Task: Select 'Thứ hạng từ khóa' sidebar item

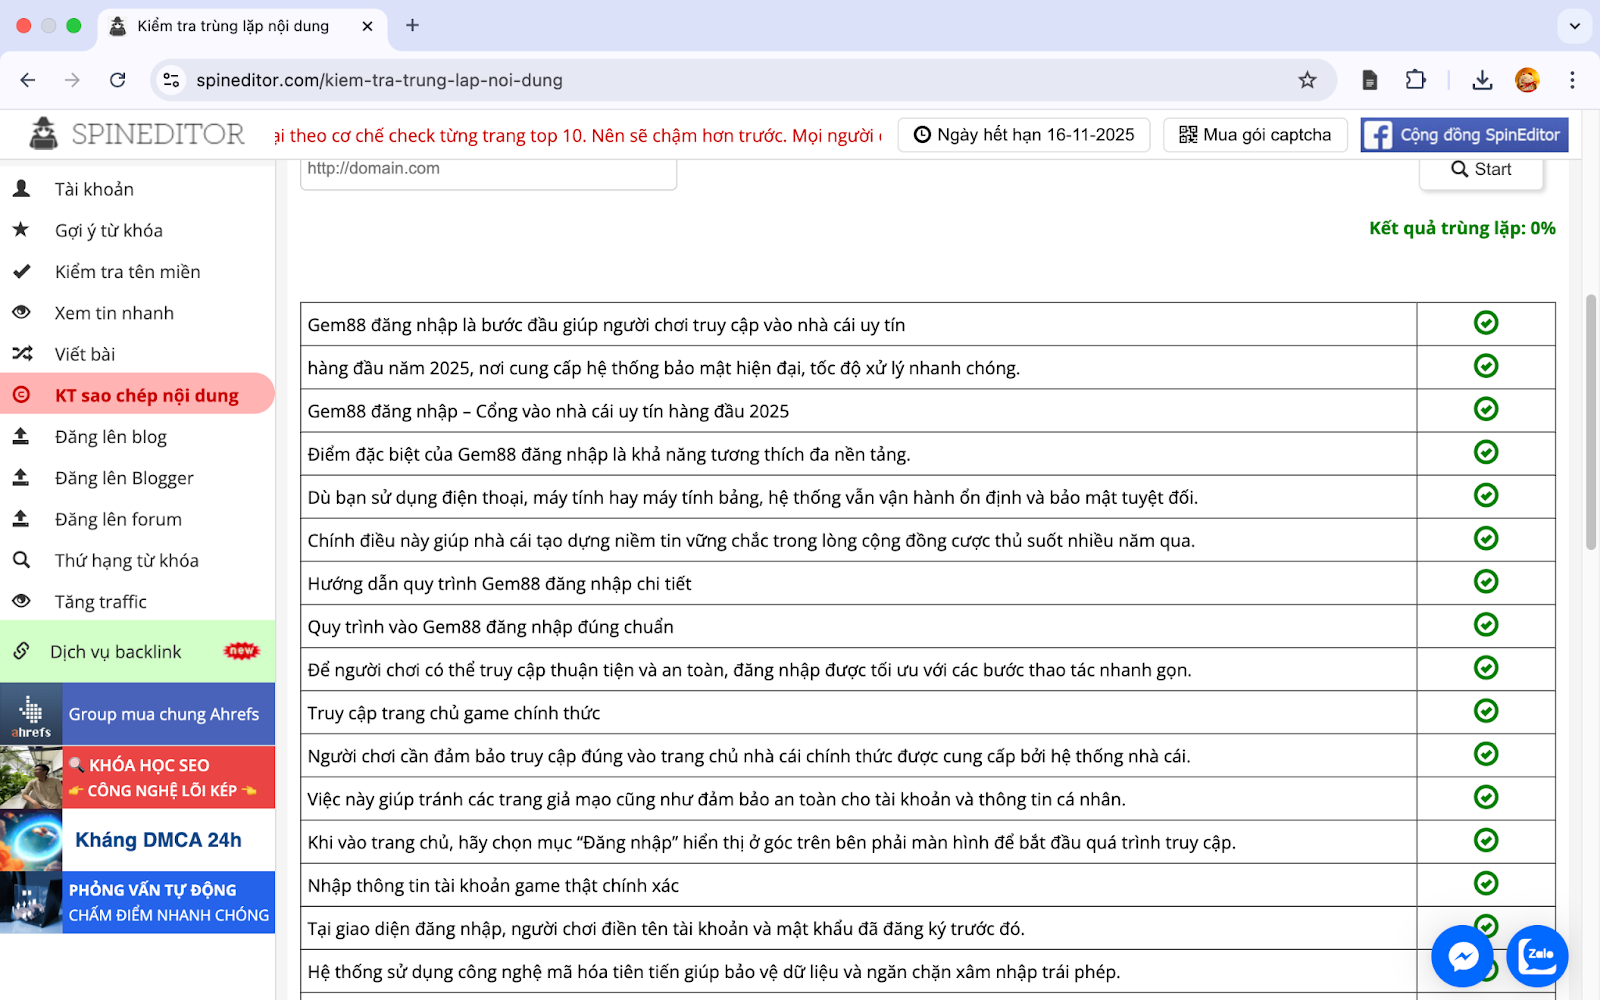Action: point(126,560)
